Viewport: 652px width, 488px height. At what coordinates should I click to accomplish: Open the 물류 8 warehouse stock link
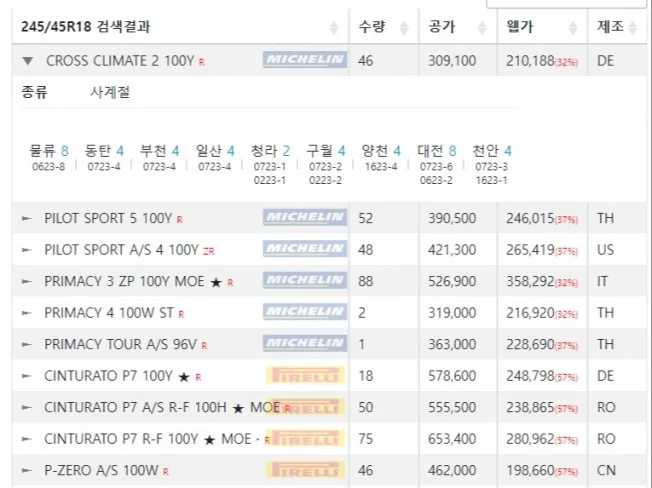[x=49, y=150]
